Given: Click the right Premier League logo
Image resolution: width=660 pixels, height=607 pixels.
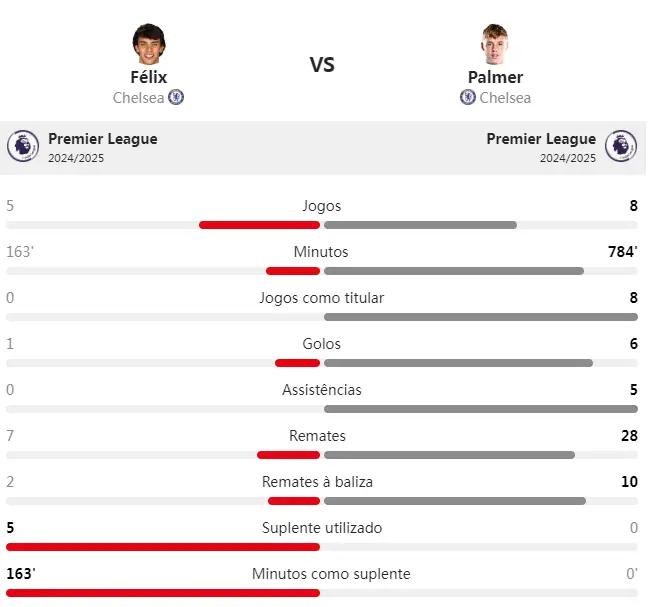Looking at the screenshot, I should coord(621,146).
